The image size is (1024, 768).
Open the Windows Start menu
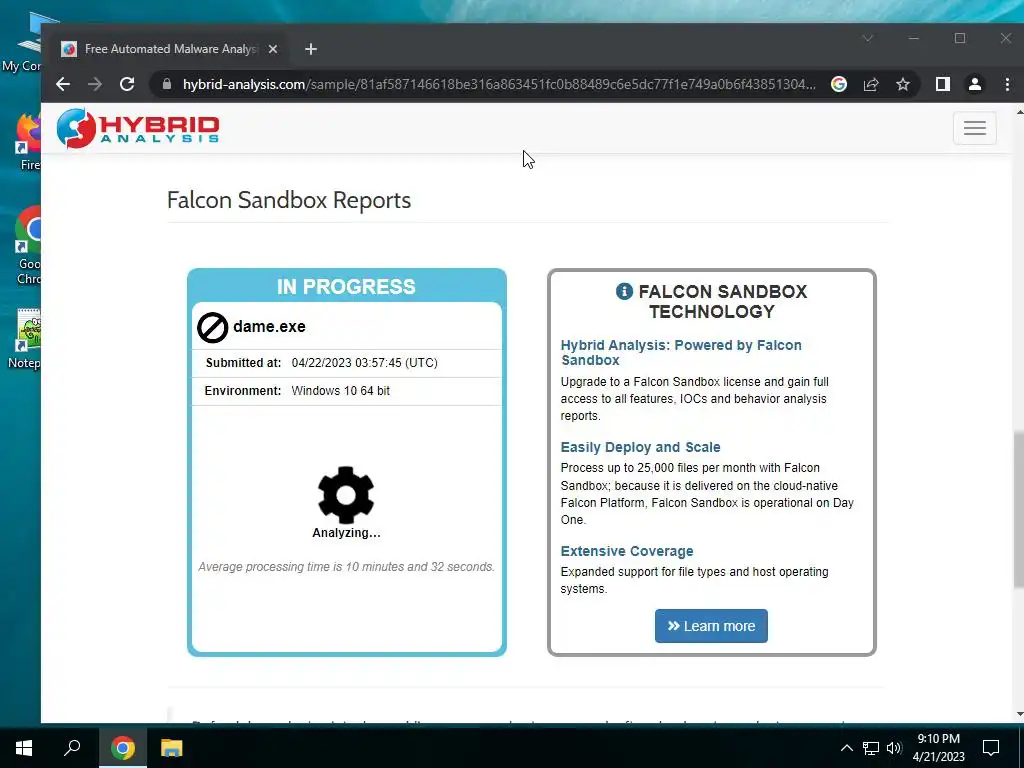pyautogui.click(x=24, y=748)
